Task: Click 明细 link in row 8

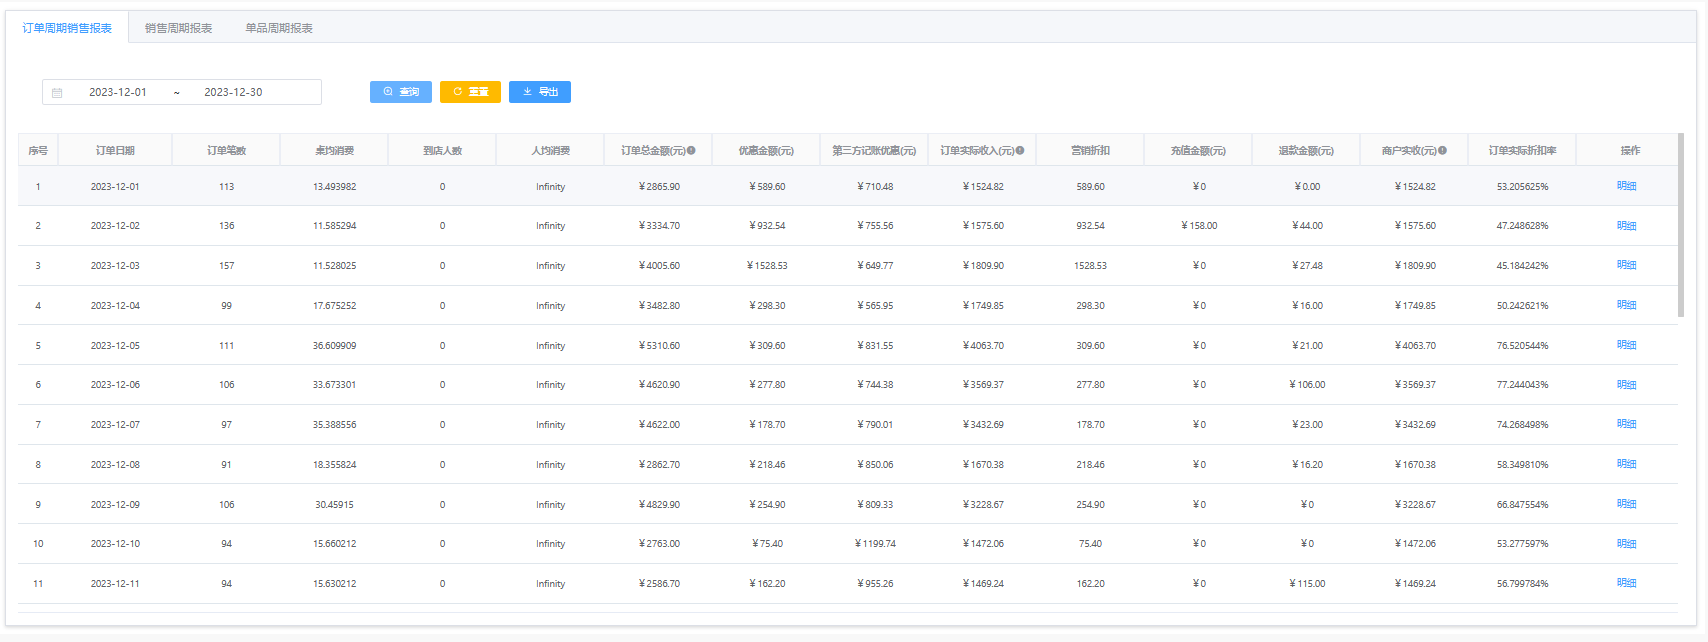Action: pos(1626,464)
